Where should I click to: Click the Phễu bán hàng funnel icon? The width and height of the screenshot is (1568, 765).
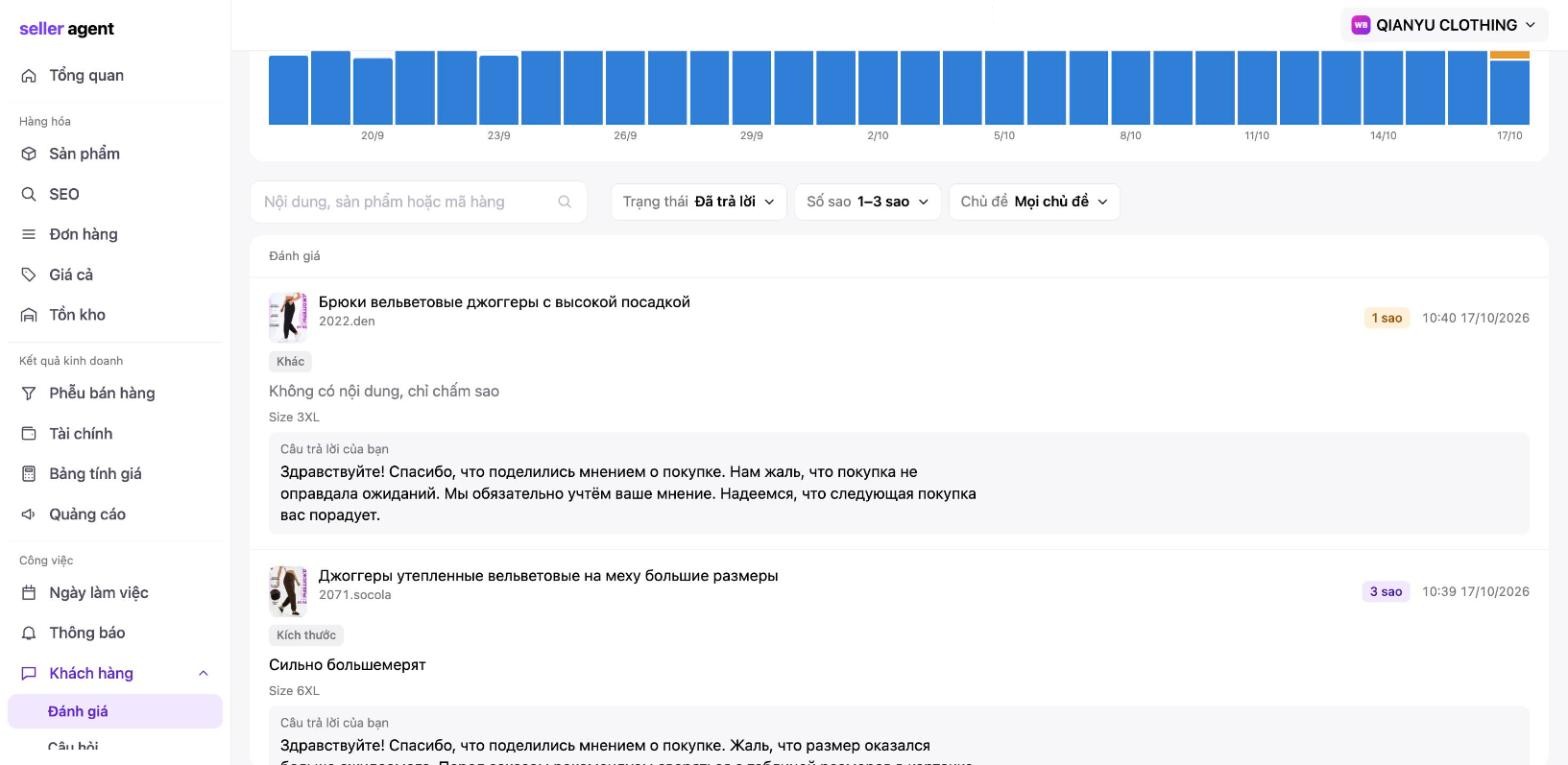[28, 393]
